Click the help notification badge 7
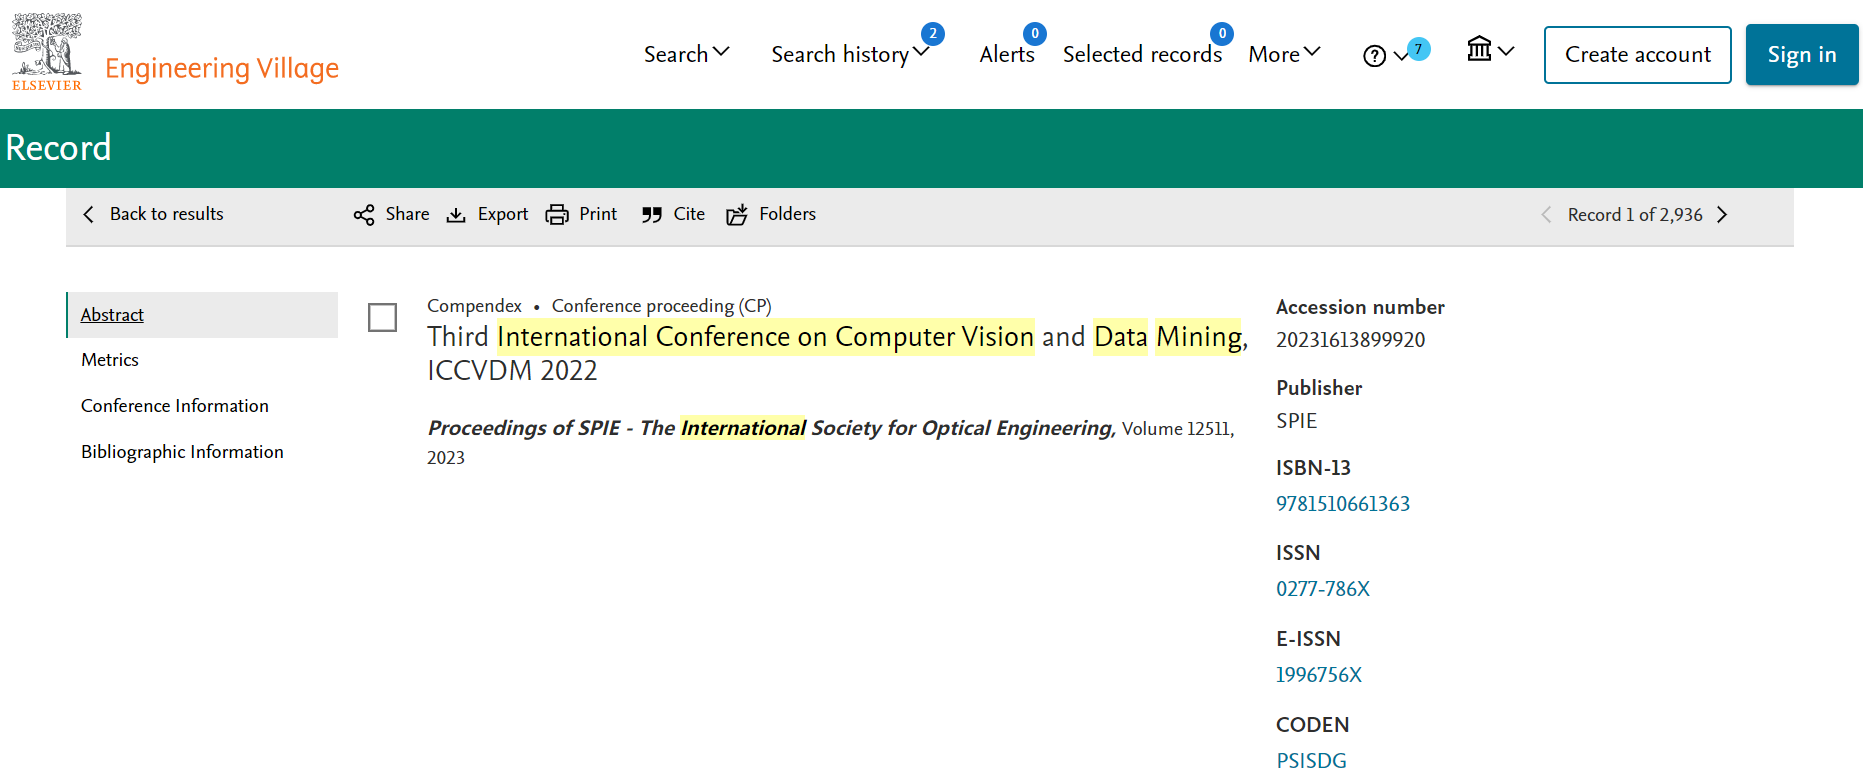 coord(1418,49)
